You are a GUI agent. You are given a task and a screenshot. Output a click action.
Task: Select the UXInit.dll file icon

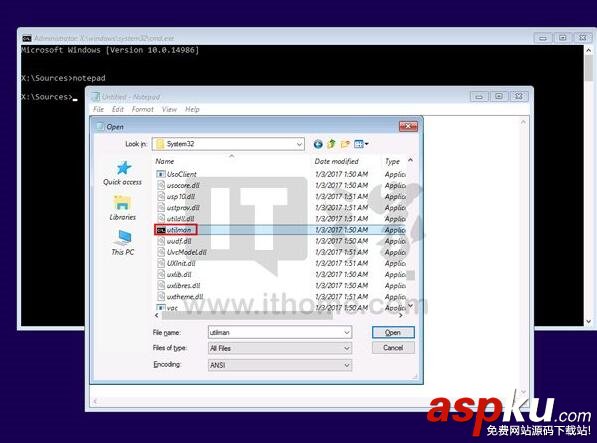pos(161,263)
